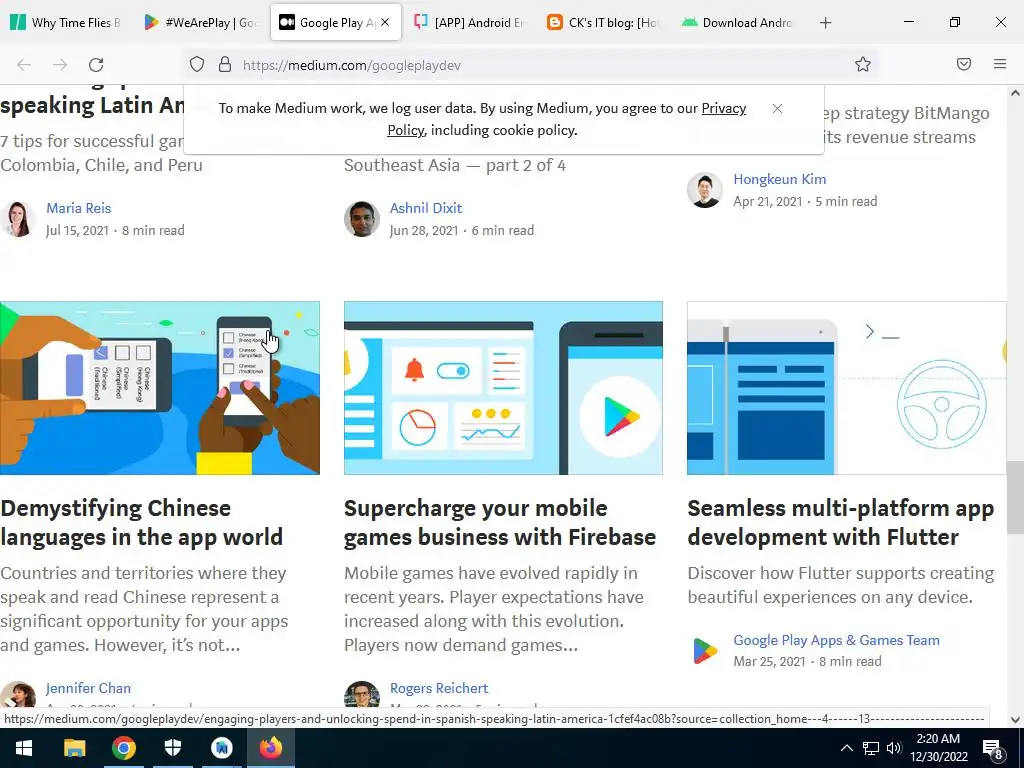Open Maria Reis author profile
Viewport: 1024px width, 768px height.
(x=78, y=208)
